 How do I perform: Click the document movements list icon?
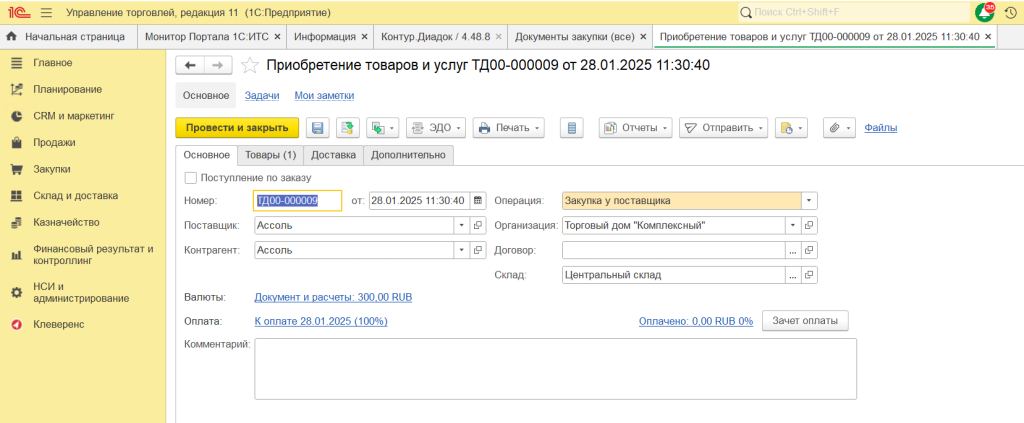pyautogui.click(x=571, y=128)
